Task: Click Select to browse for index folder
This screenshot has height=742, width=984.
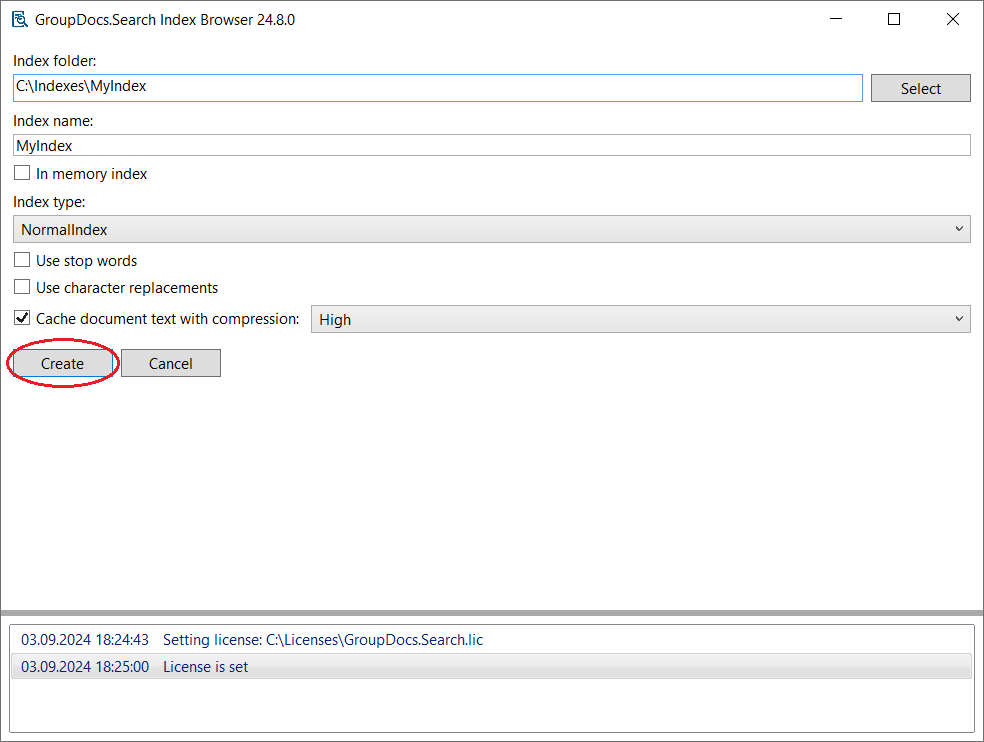Action: coord(920,88)
